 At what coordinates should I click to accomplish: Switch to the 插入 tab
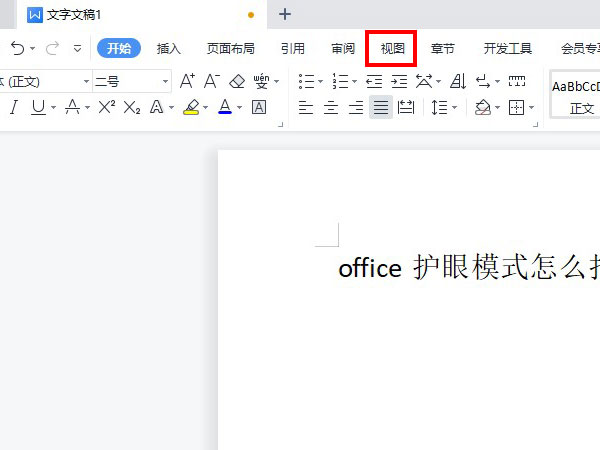169,48
